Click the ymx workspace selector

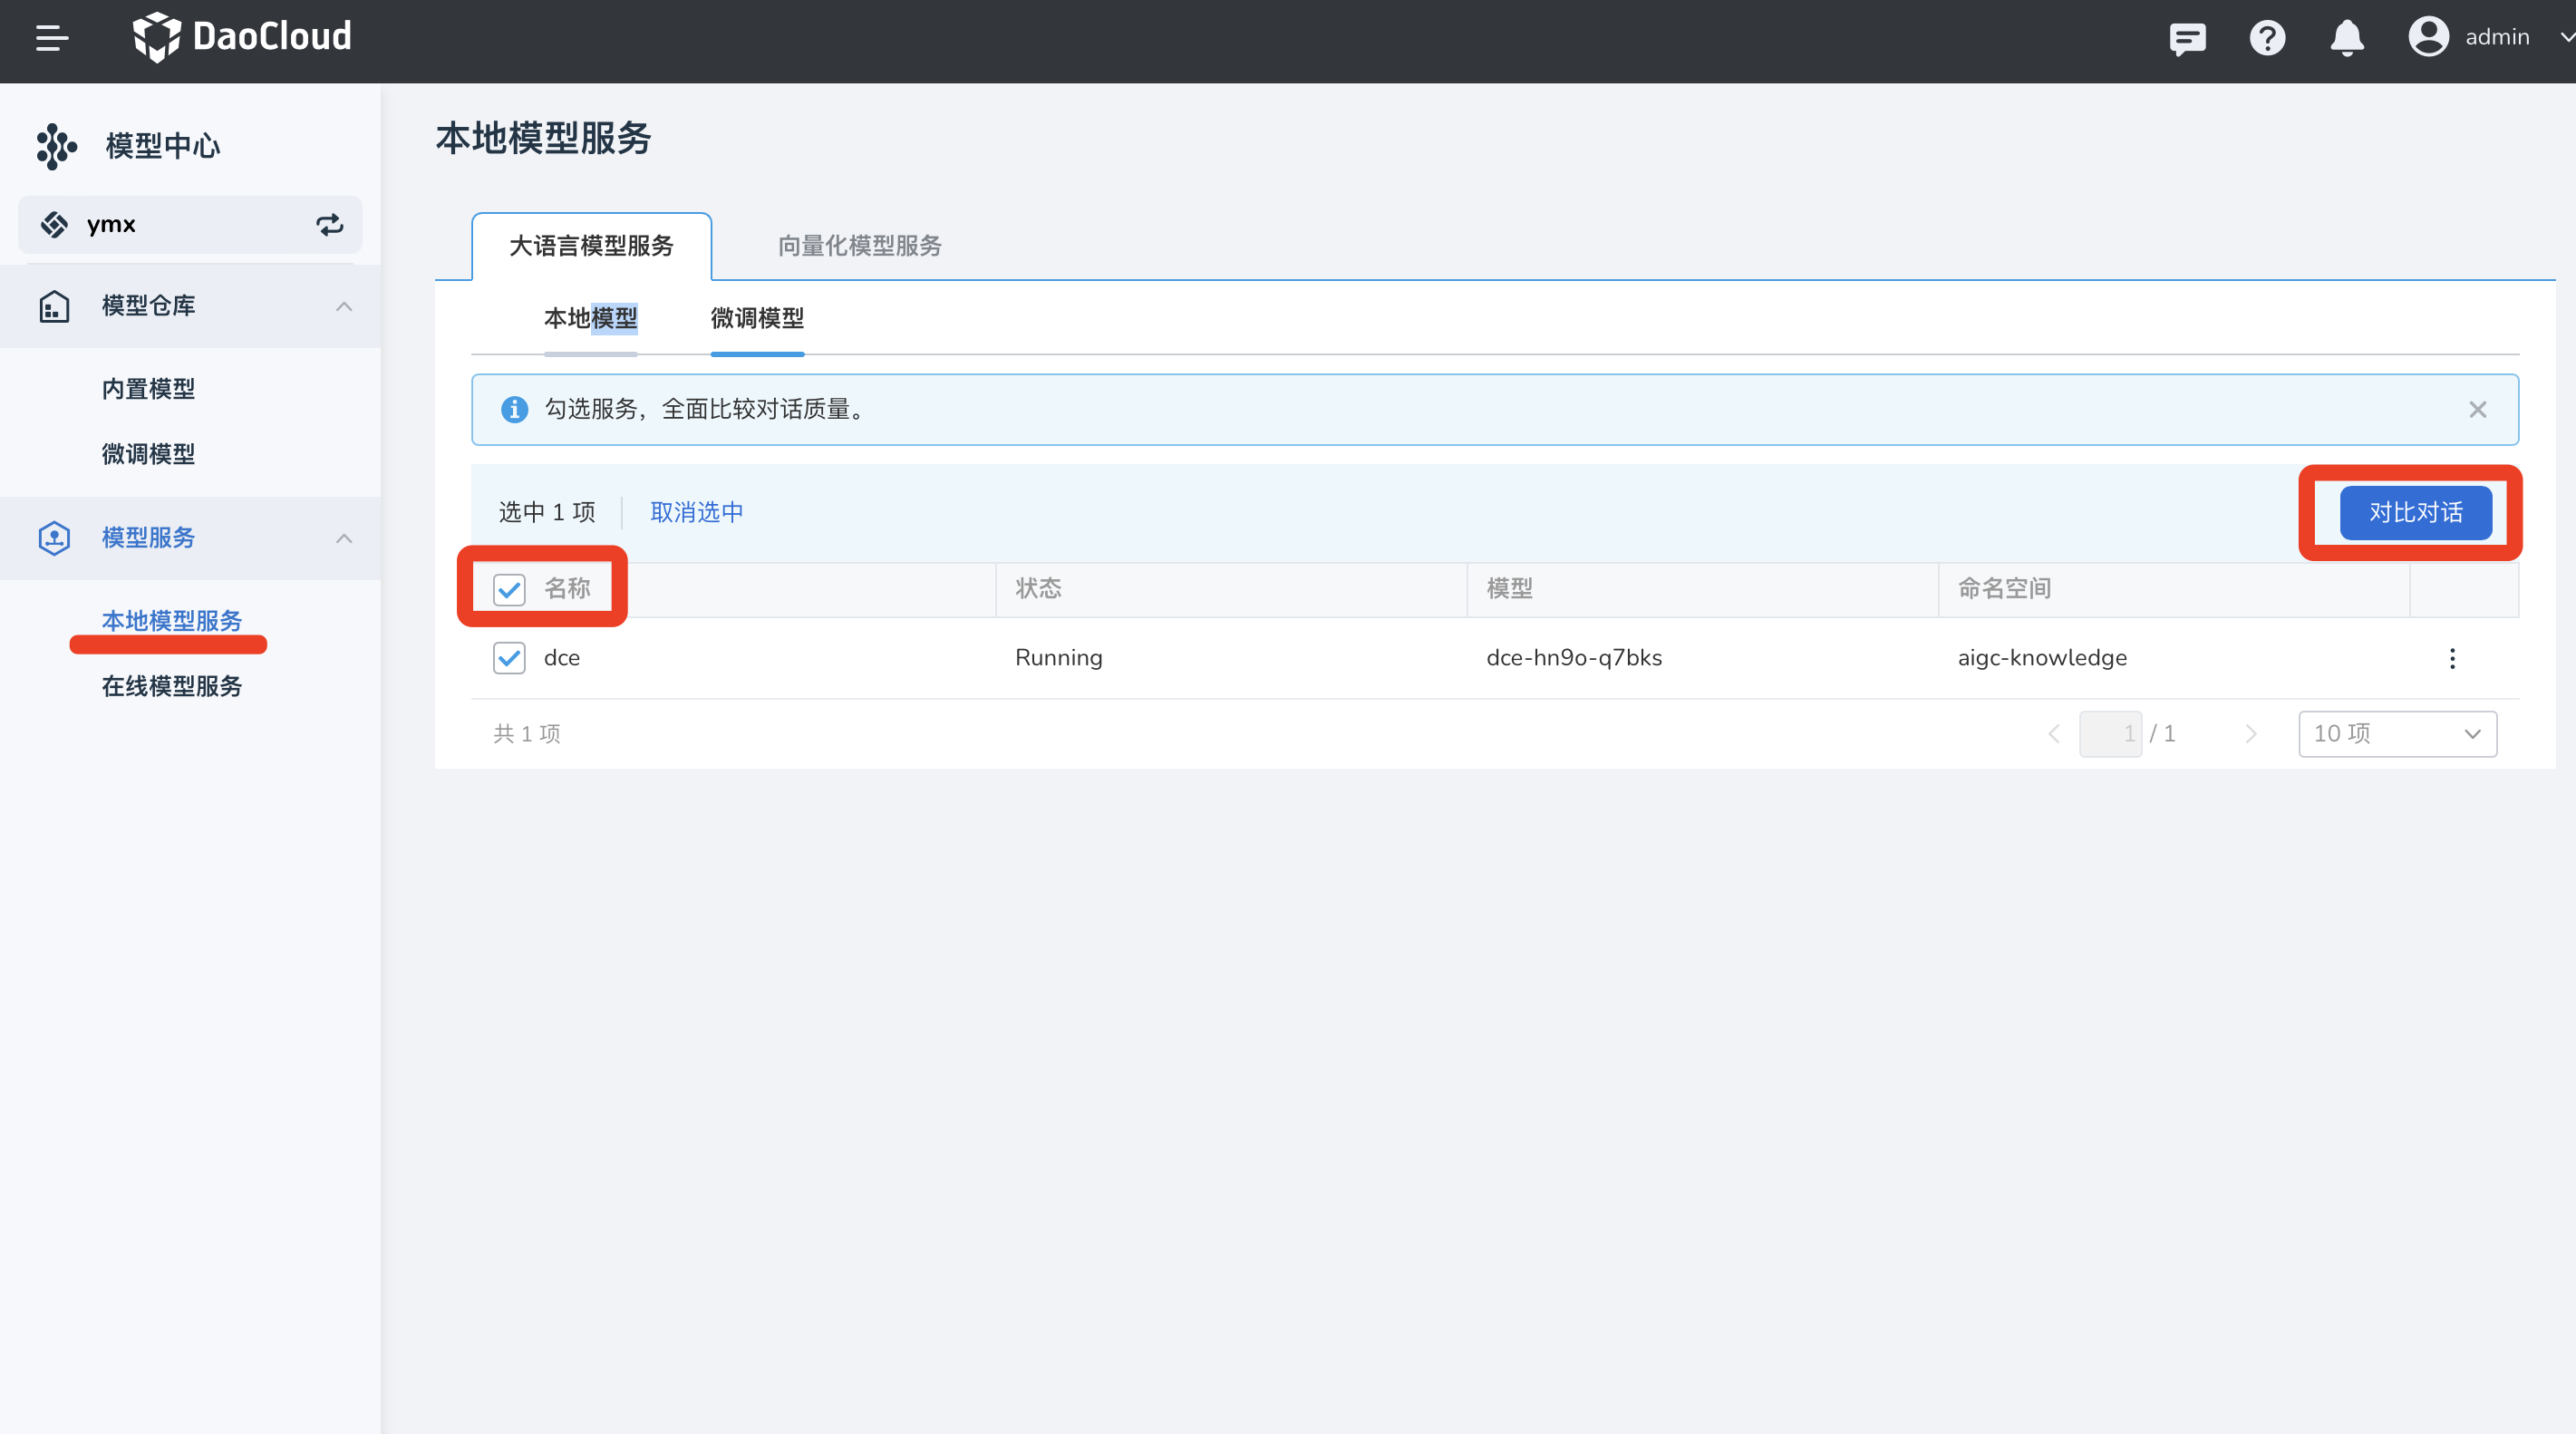click(190, 224)
